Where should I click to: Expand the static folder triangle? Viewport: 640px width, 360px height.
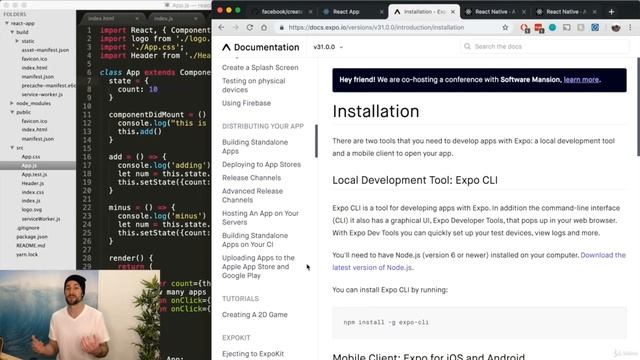coord(17,41)
